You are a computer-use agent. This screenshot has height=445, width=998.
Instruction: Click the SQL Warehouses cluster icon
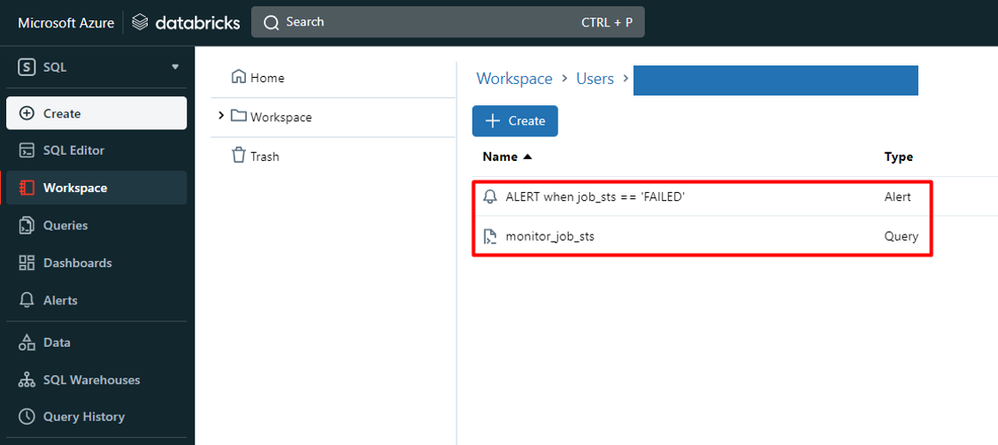click(27, 379)
